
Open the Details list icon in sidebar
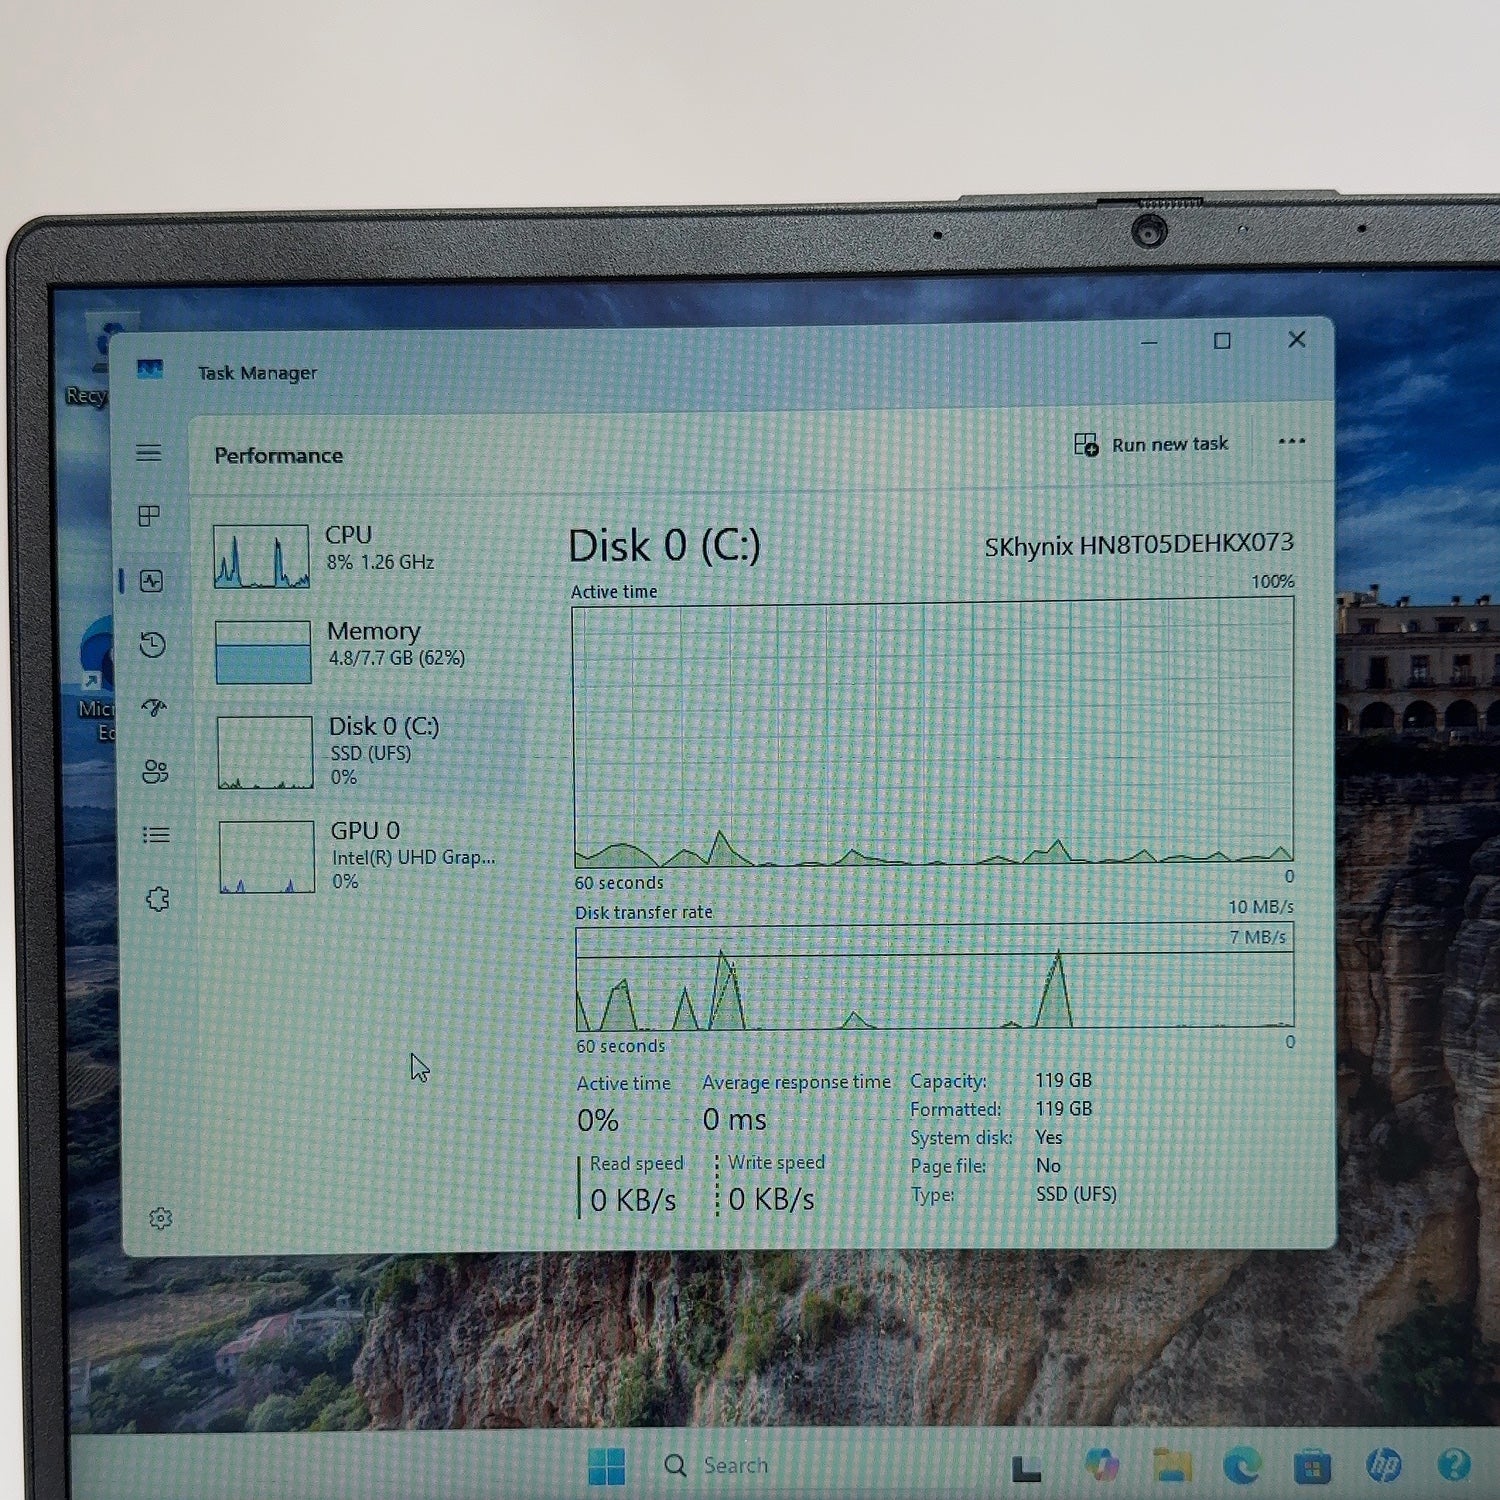(x=156, y=835)
